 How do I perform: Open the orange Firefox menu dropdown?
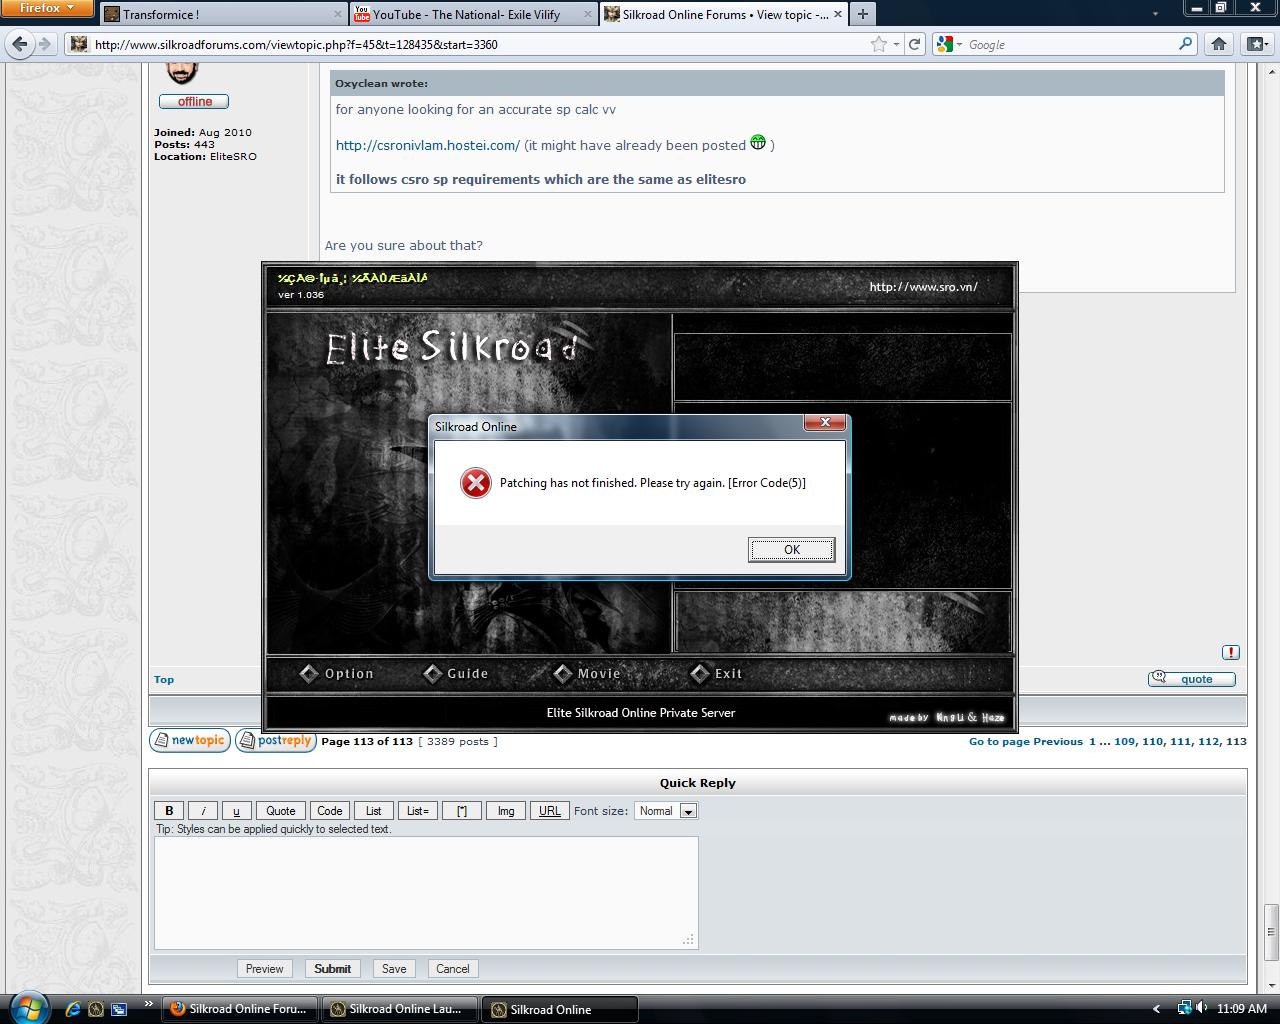pos(47,8)
